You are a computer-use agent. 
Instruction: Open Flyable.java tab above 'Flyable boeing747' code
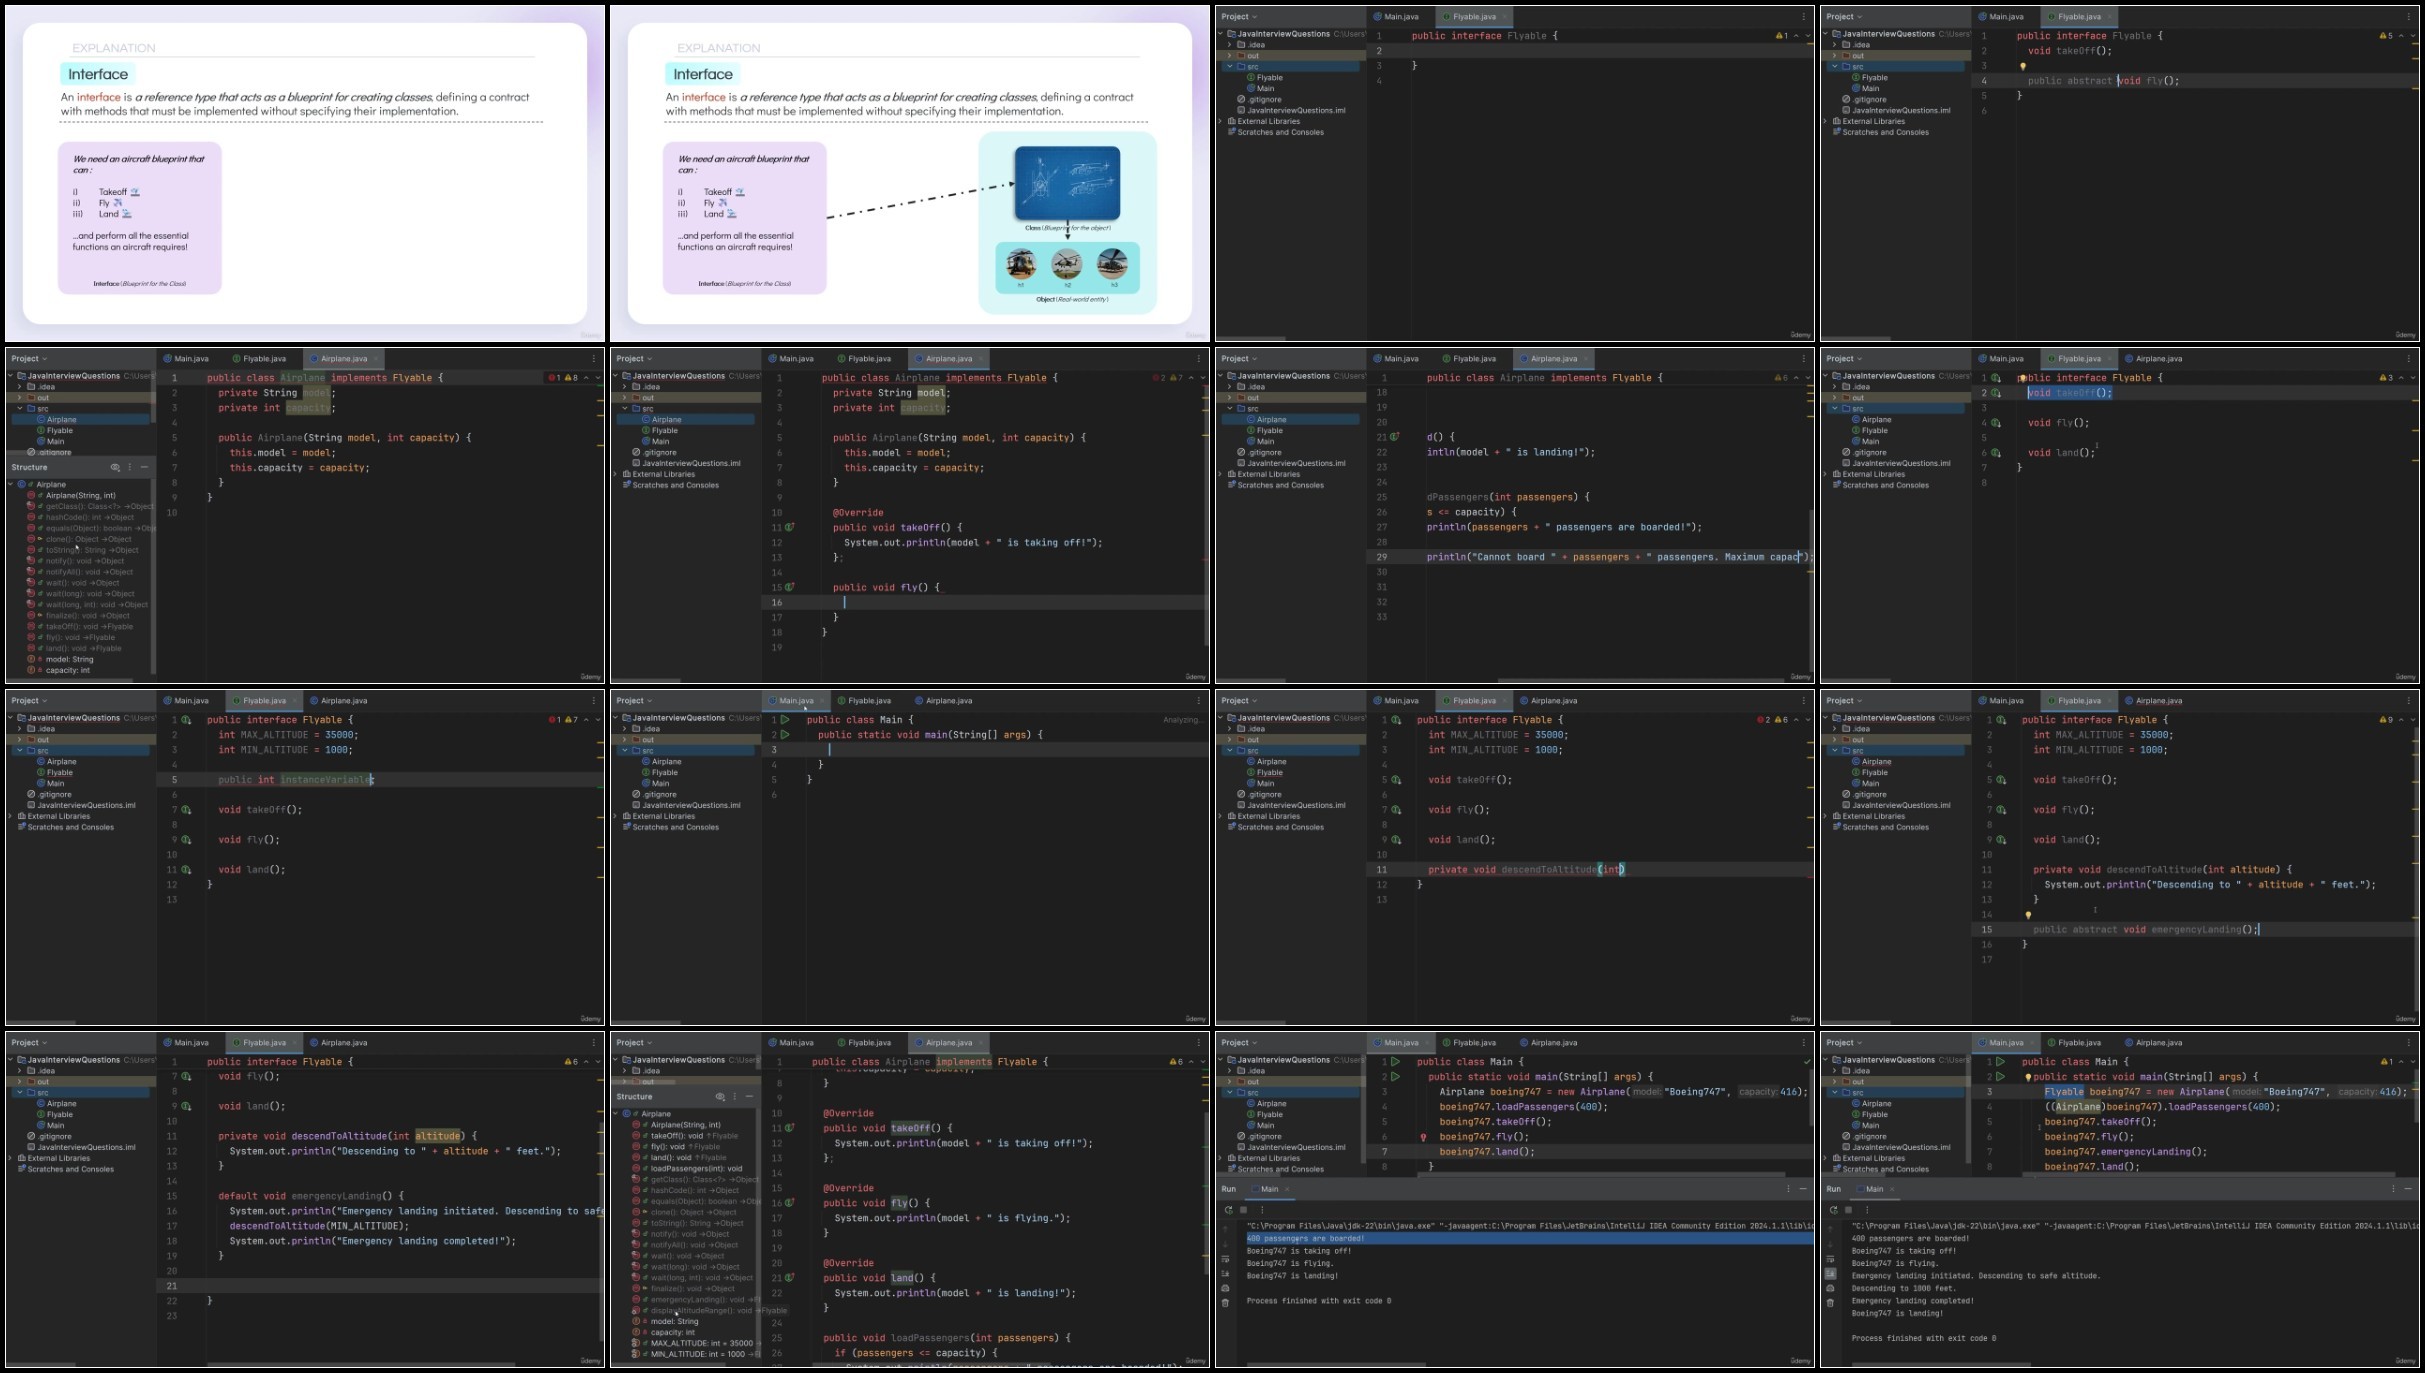[2074, 1043]
